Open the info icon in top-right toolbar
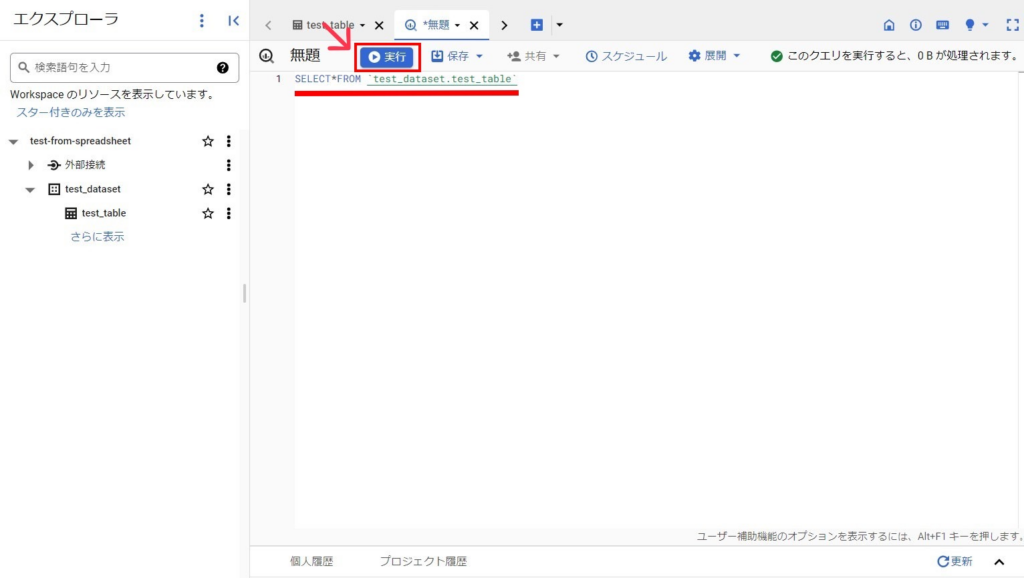 915,25
